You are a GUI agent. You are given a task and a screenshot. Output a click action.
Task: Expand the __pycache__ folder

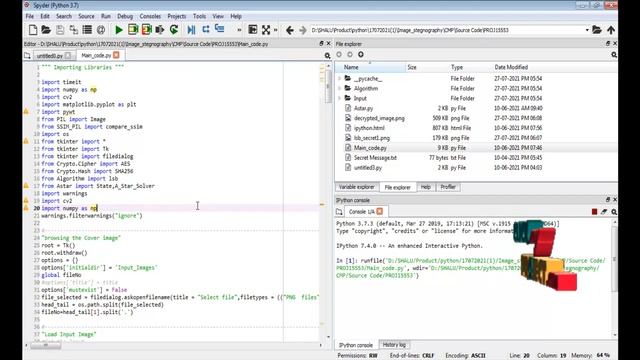(x=339, y=78)
